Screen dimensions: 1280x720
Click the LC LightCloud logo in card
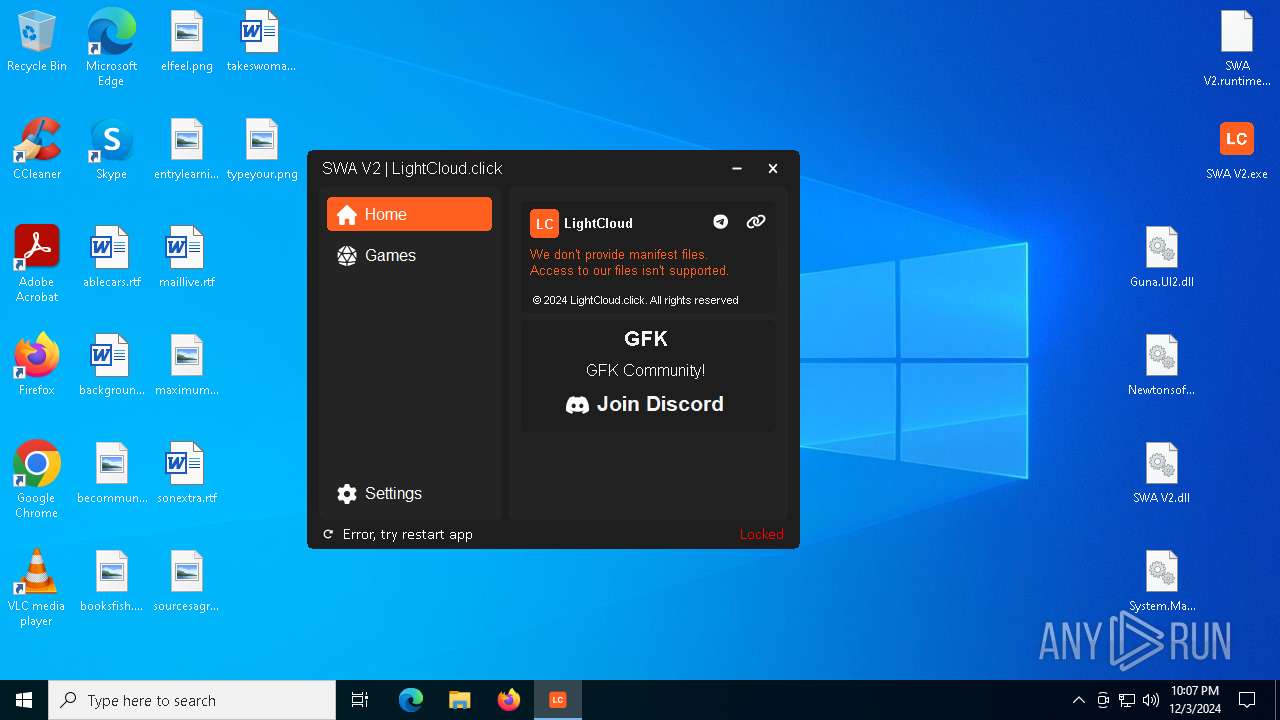click(544, 223)
